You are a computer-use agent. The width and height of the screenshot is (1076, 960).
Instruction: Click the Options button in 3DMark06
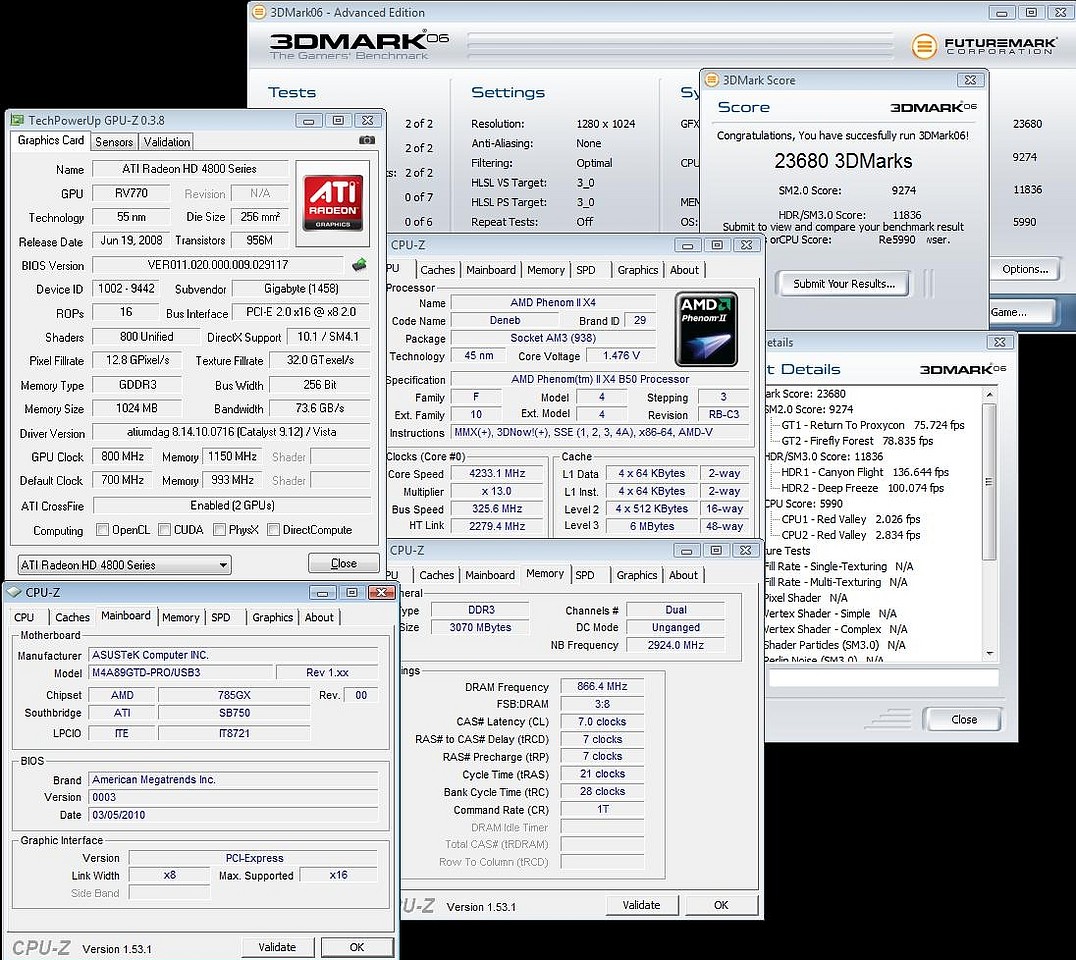[x=1025, y=269]
